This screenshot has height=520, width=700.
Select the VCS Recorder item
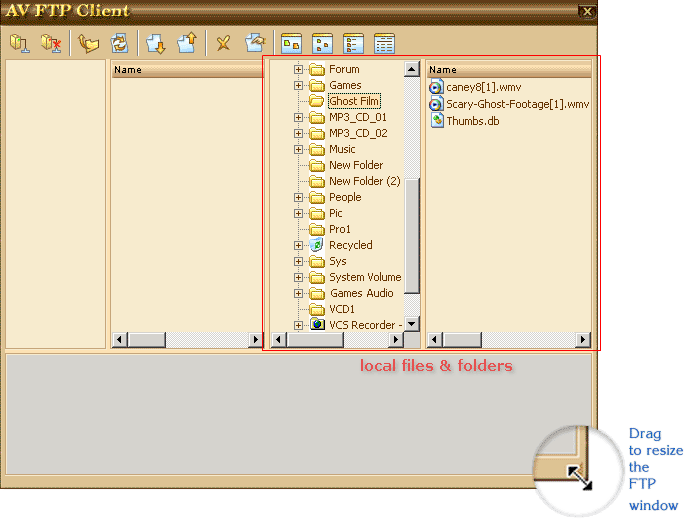(365, 325)
